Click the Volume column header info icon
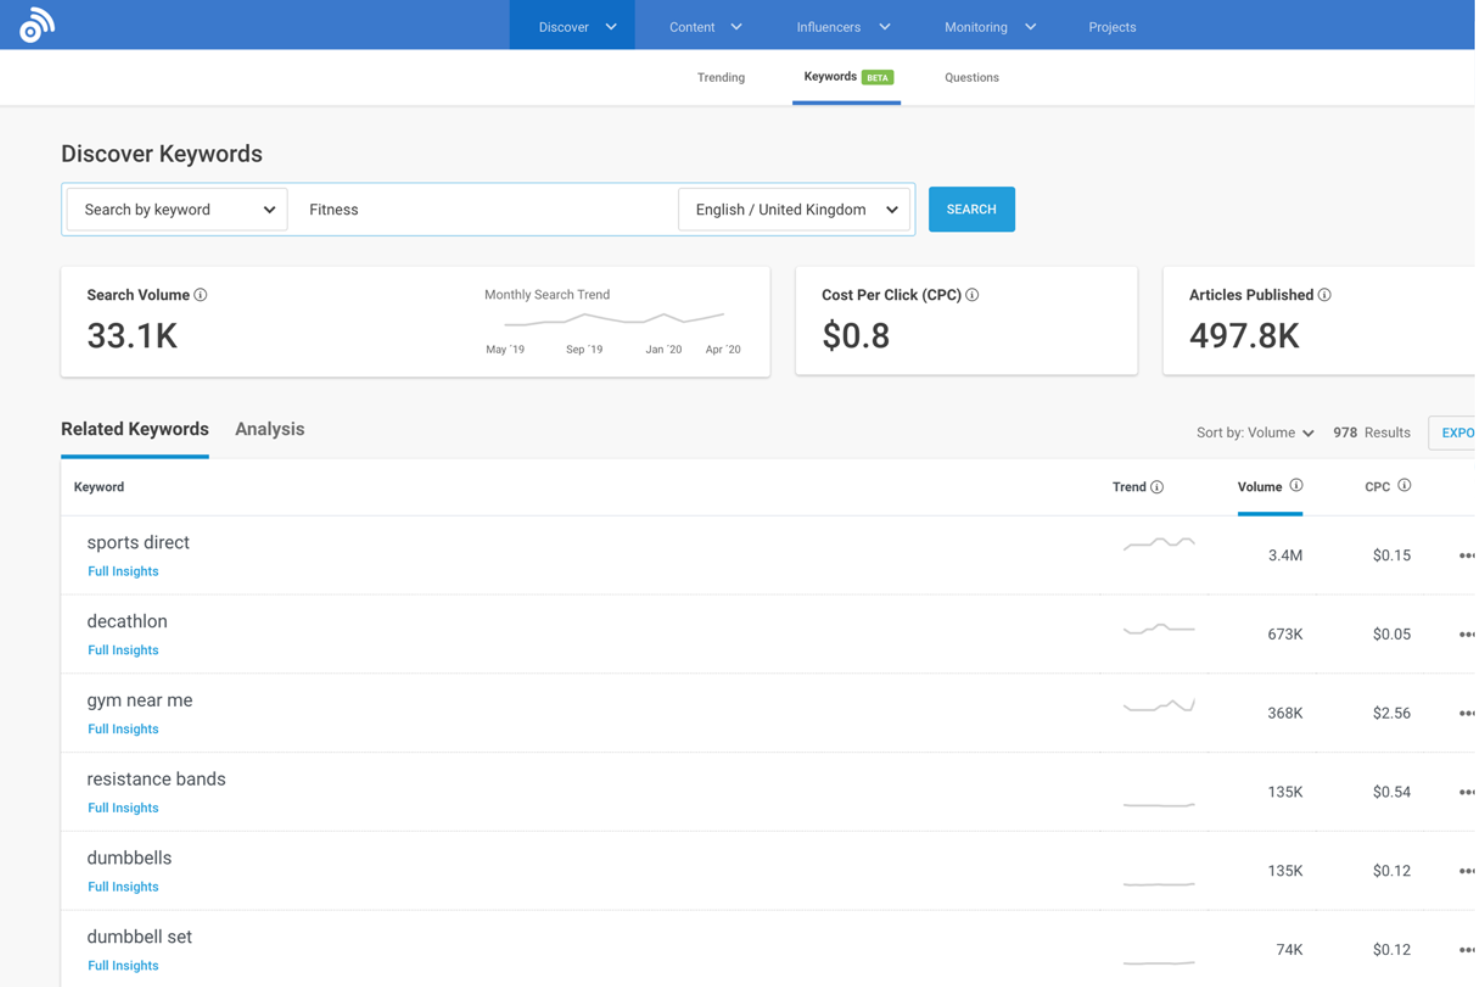 1296,486
